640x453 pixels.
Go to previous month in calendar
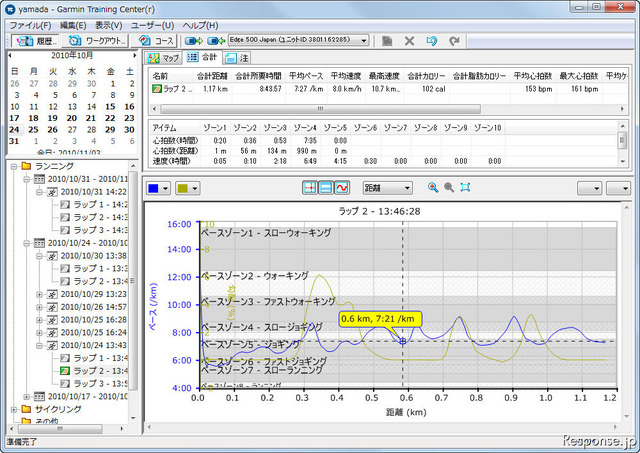pos(10,56)
